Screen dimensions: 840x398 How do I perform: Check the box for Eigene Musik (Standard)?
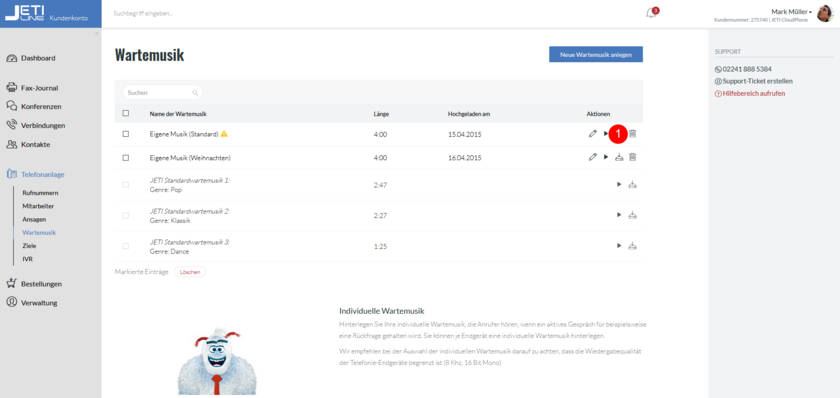pos(126,134)
